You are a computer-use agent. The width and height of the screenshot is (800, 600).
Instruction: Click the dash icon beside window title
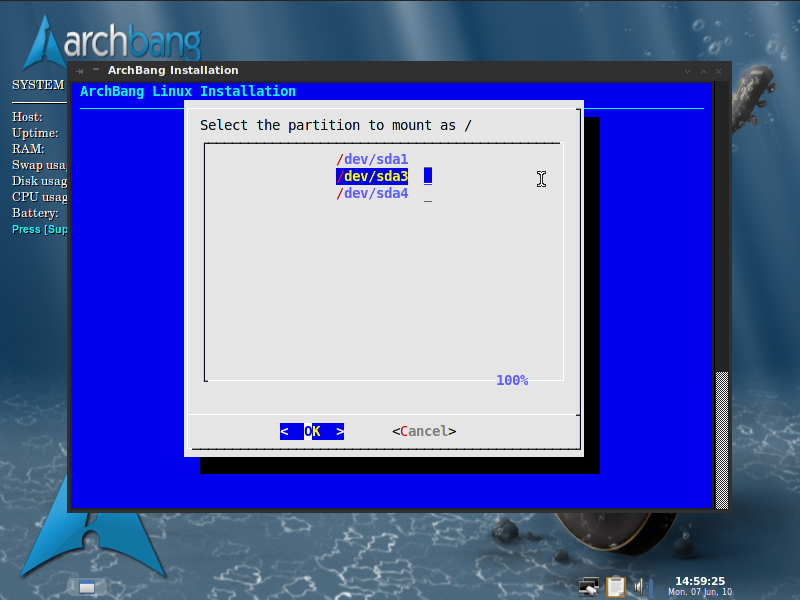95,69
